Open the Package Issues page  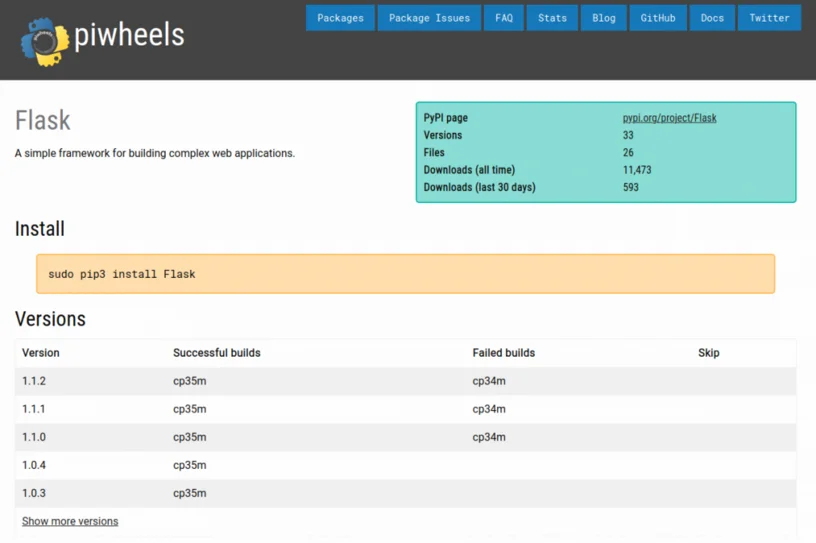pyautogui.click(x=429, y=18)
